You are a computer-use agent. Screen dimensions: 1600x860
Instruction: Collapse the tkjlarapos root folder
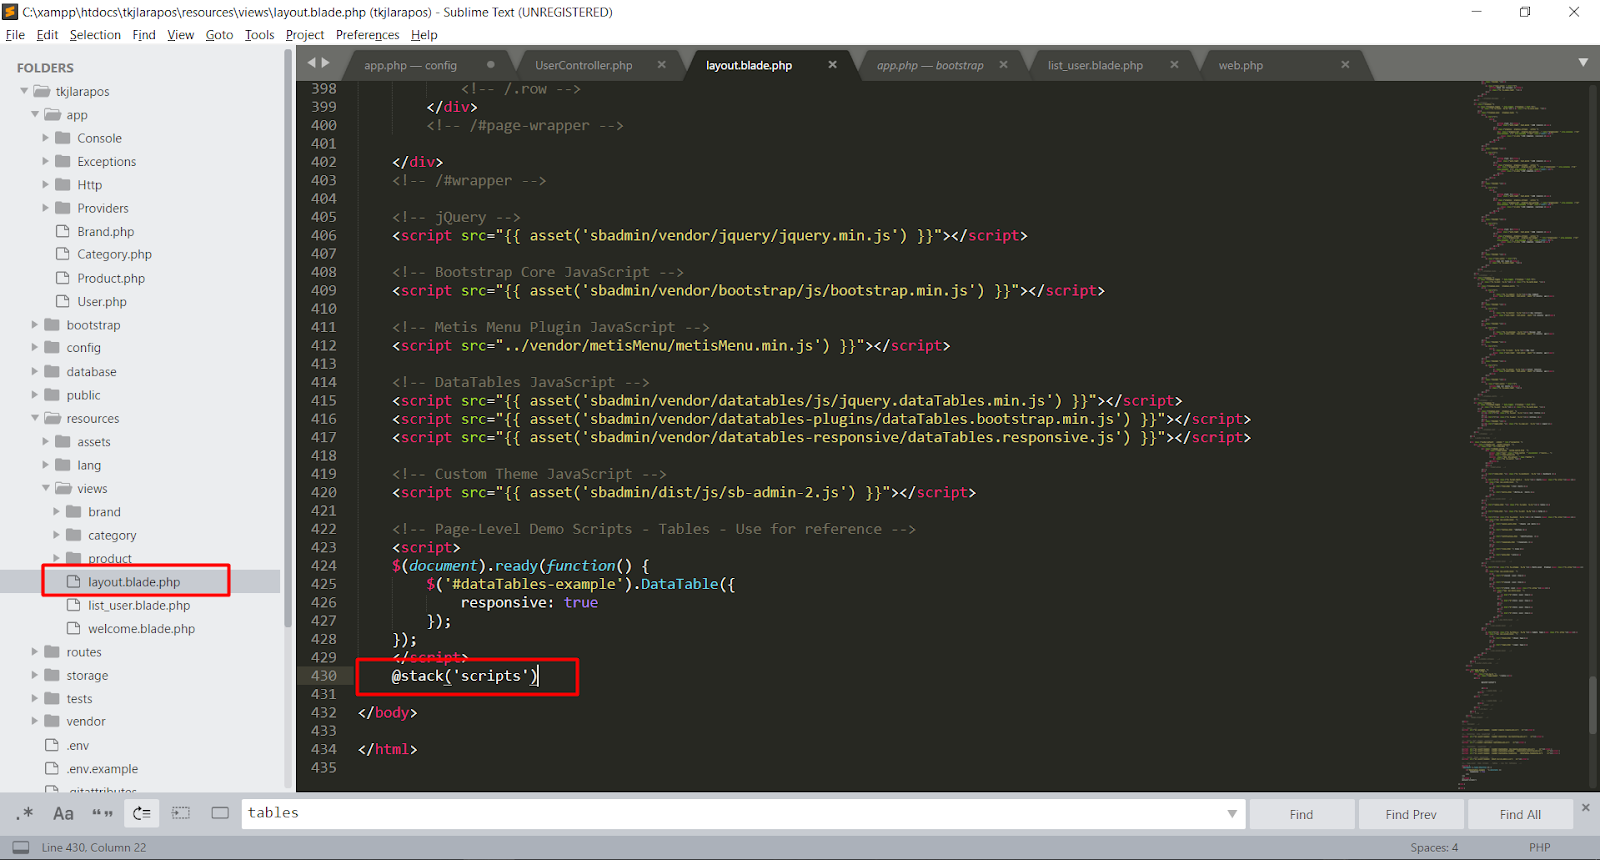pos(24,91)
